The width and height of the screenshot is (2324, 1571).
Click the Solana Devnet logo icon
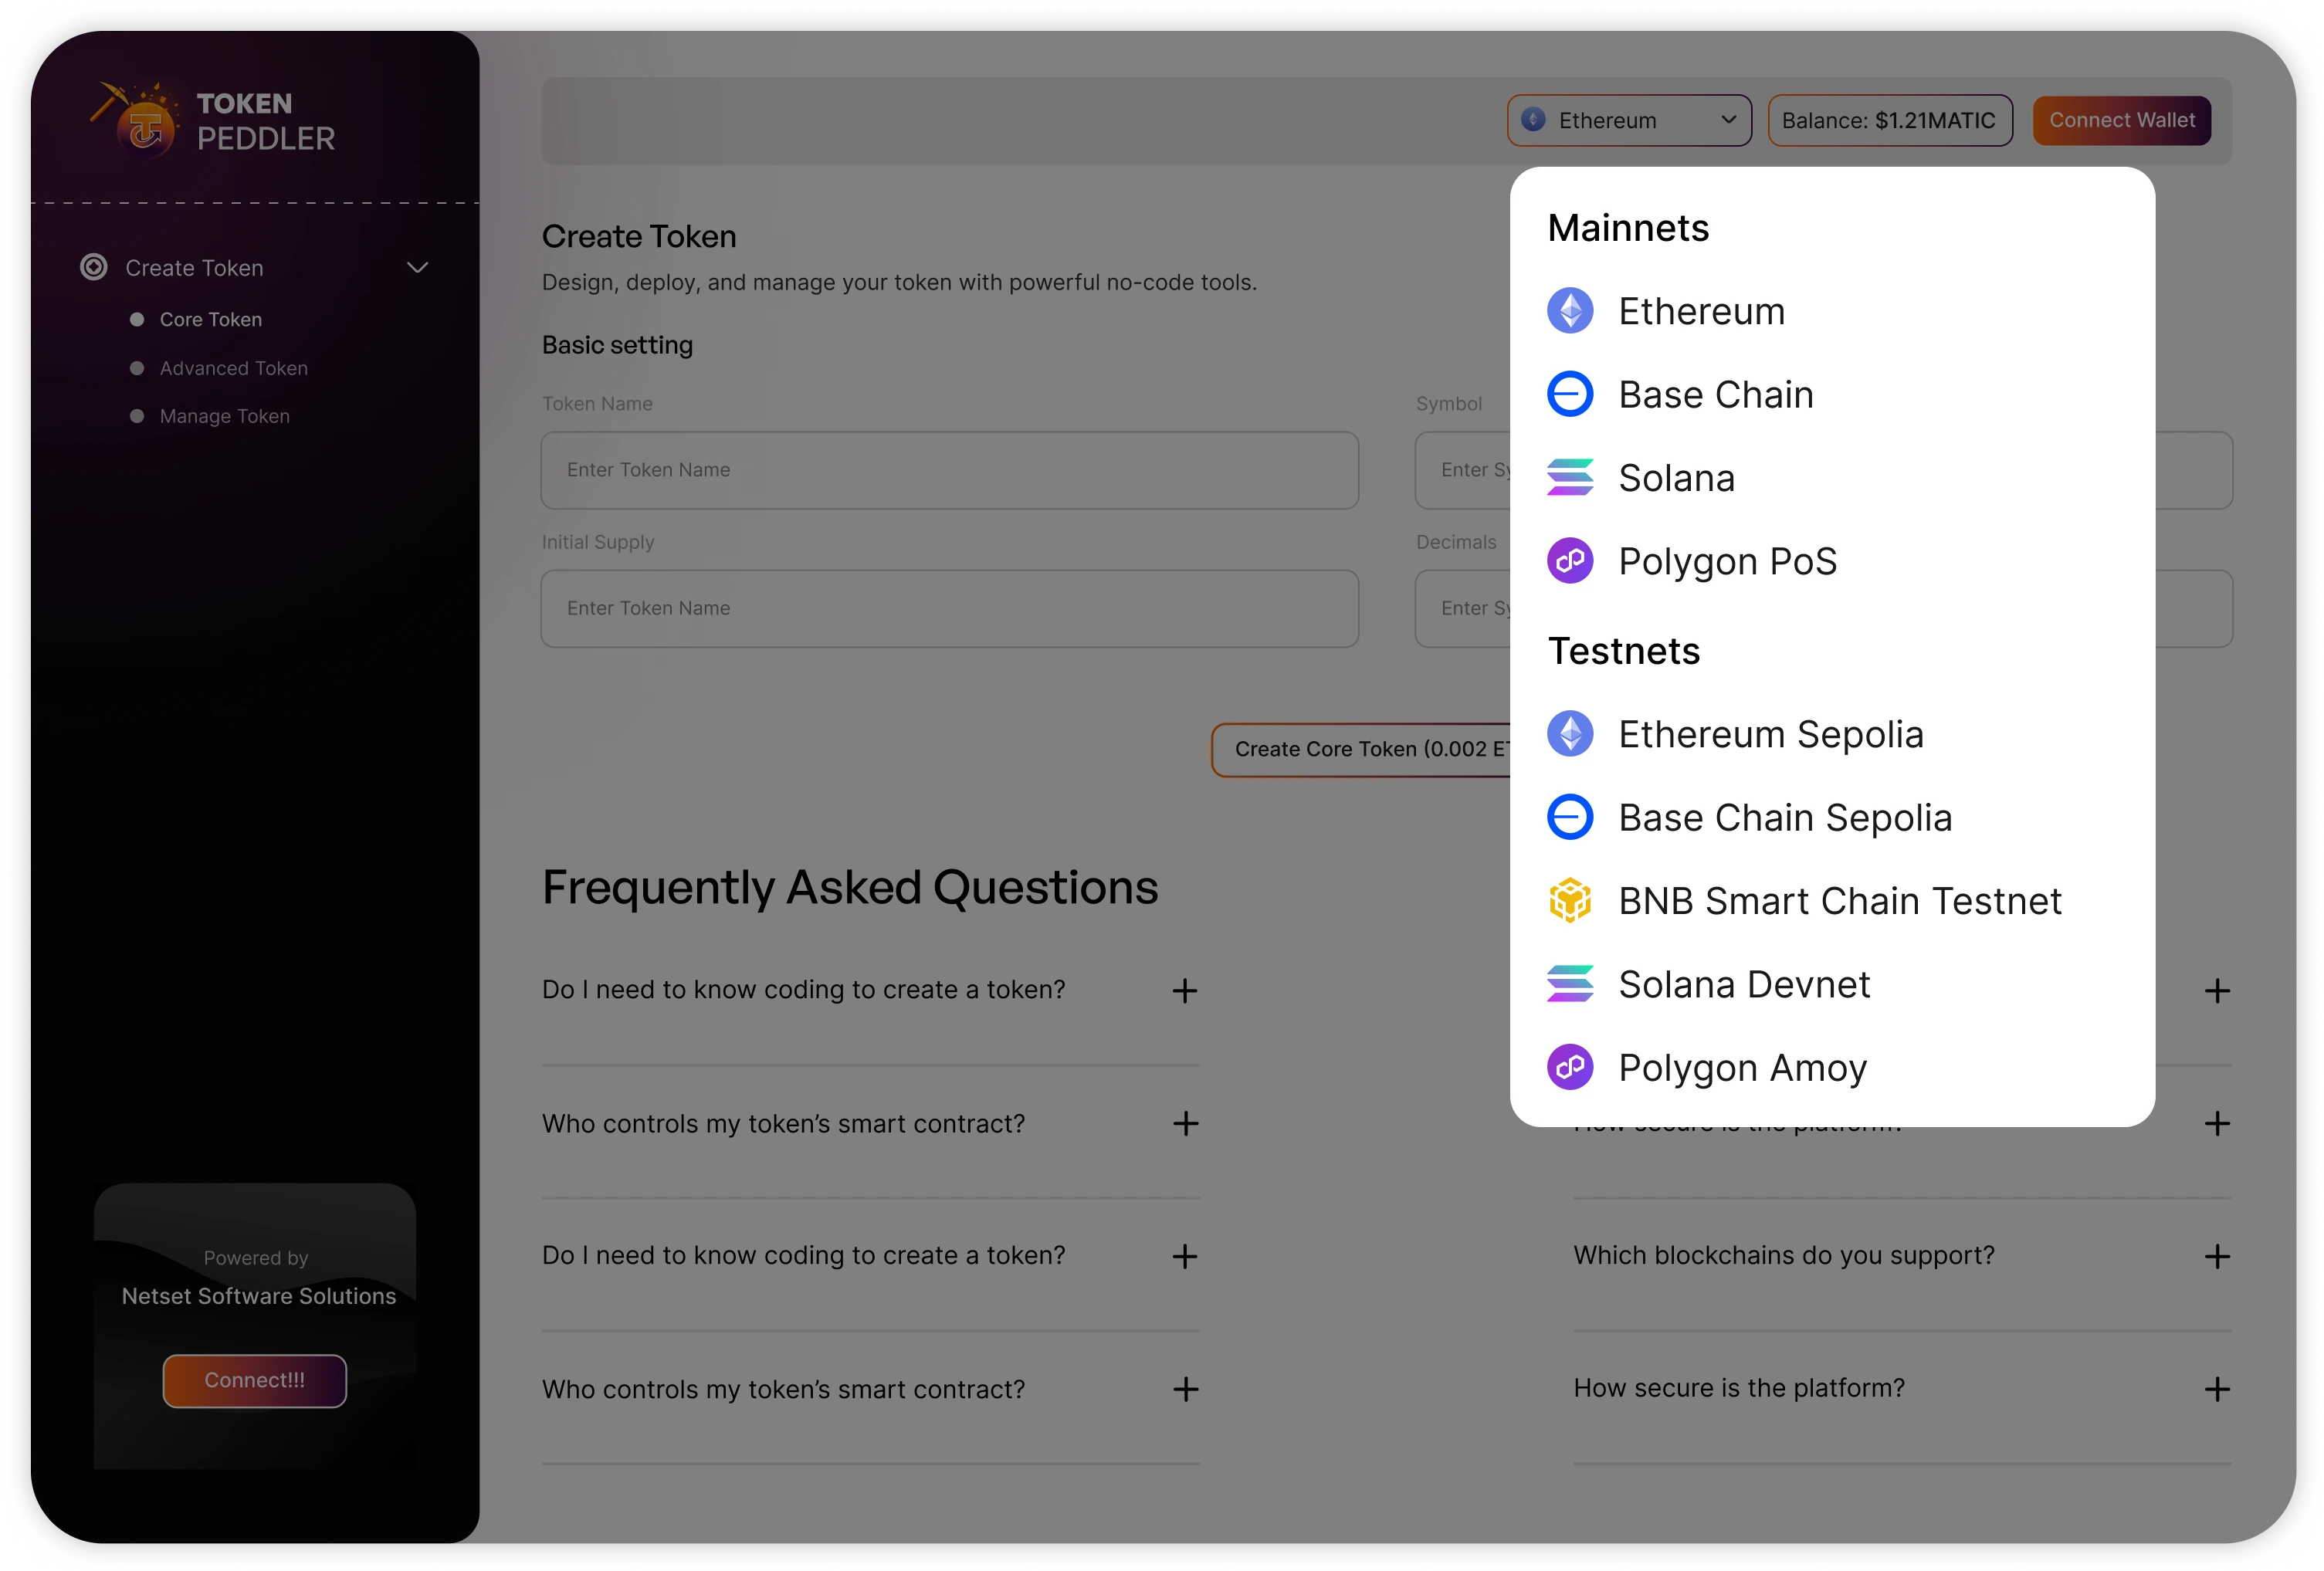(x=1570, y=984)
